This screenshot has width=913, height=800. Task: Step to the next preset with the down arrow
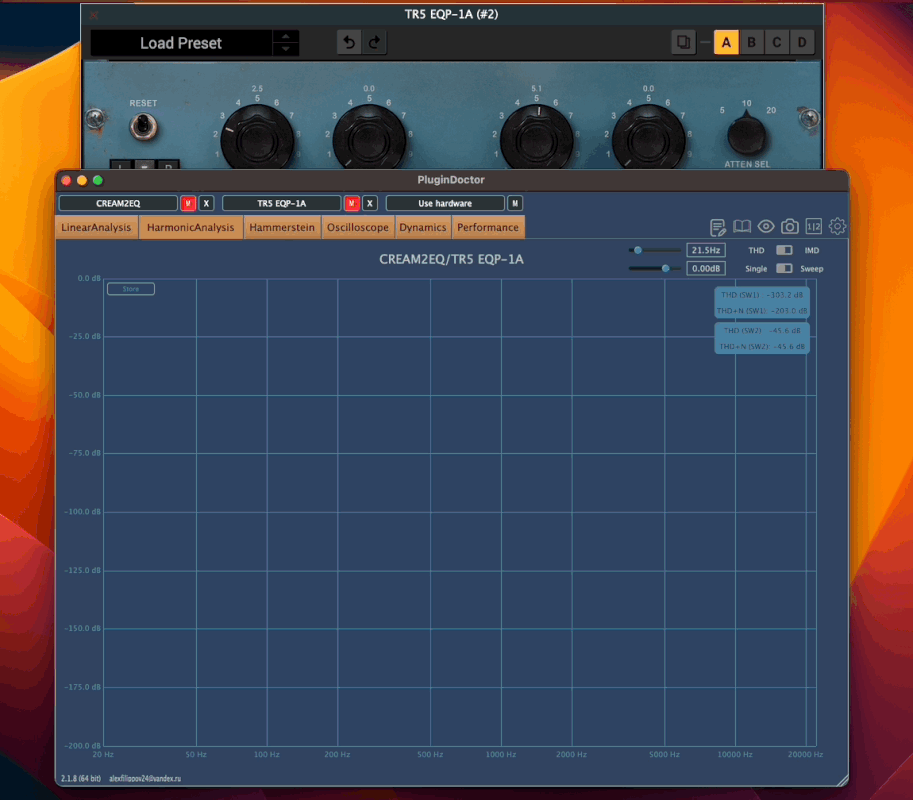click(x=285, y=49)
